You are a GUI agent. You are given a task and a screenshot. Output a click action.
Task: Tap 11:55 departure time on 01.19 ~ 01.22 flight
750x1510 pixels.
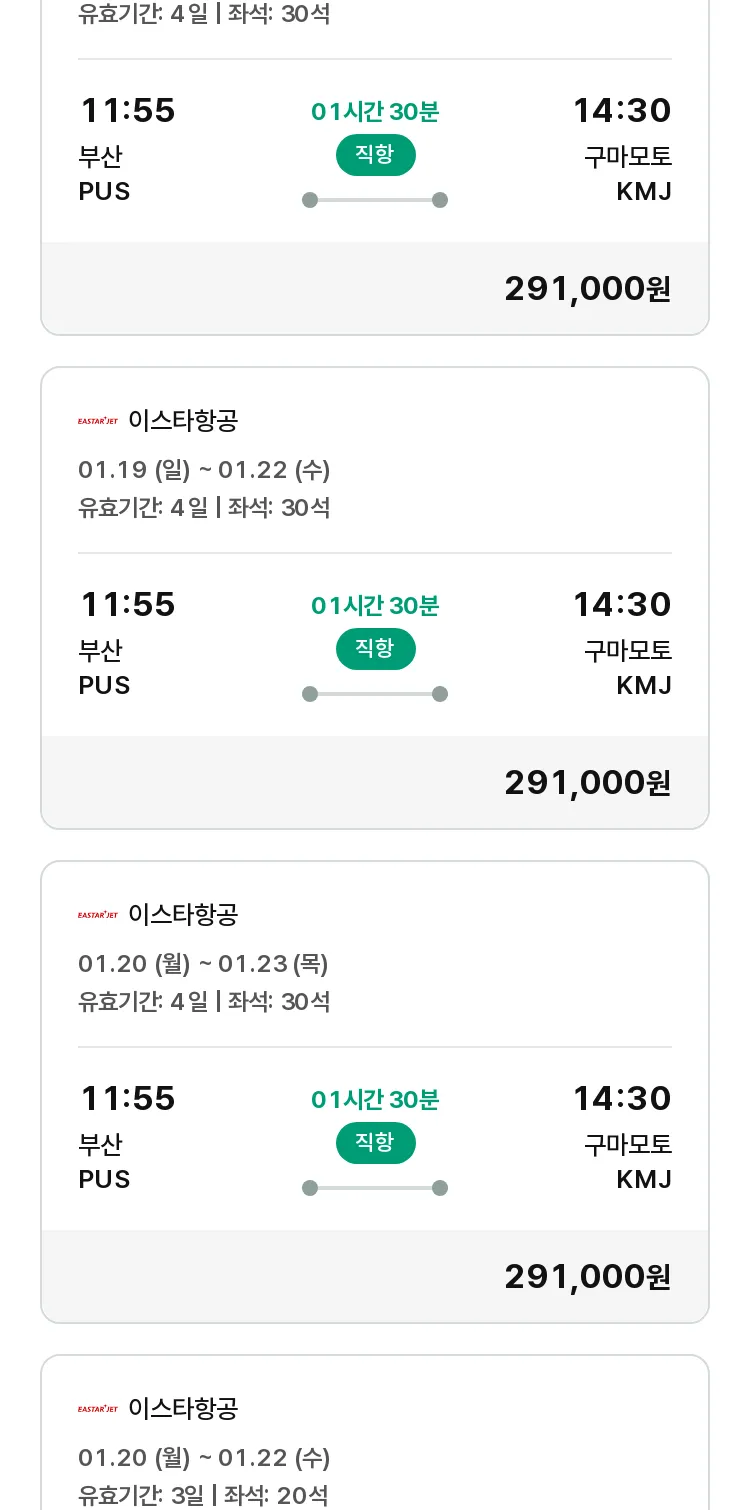(x=127, y=605)
